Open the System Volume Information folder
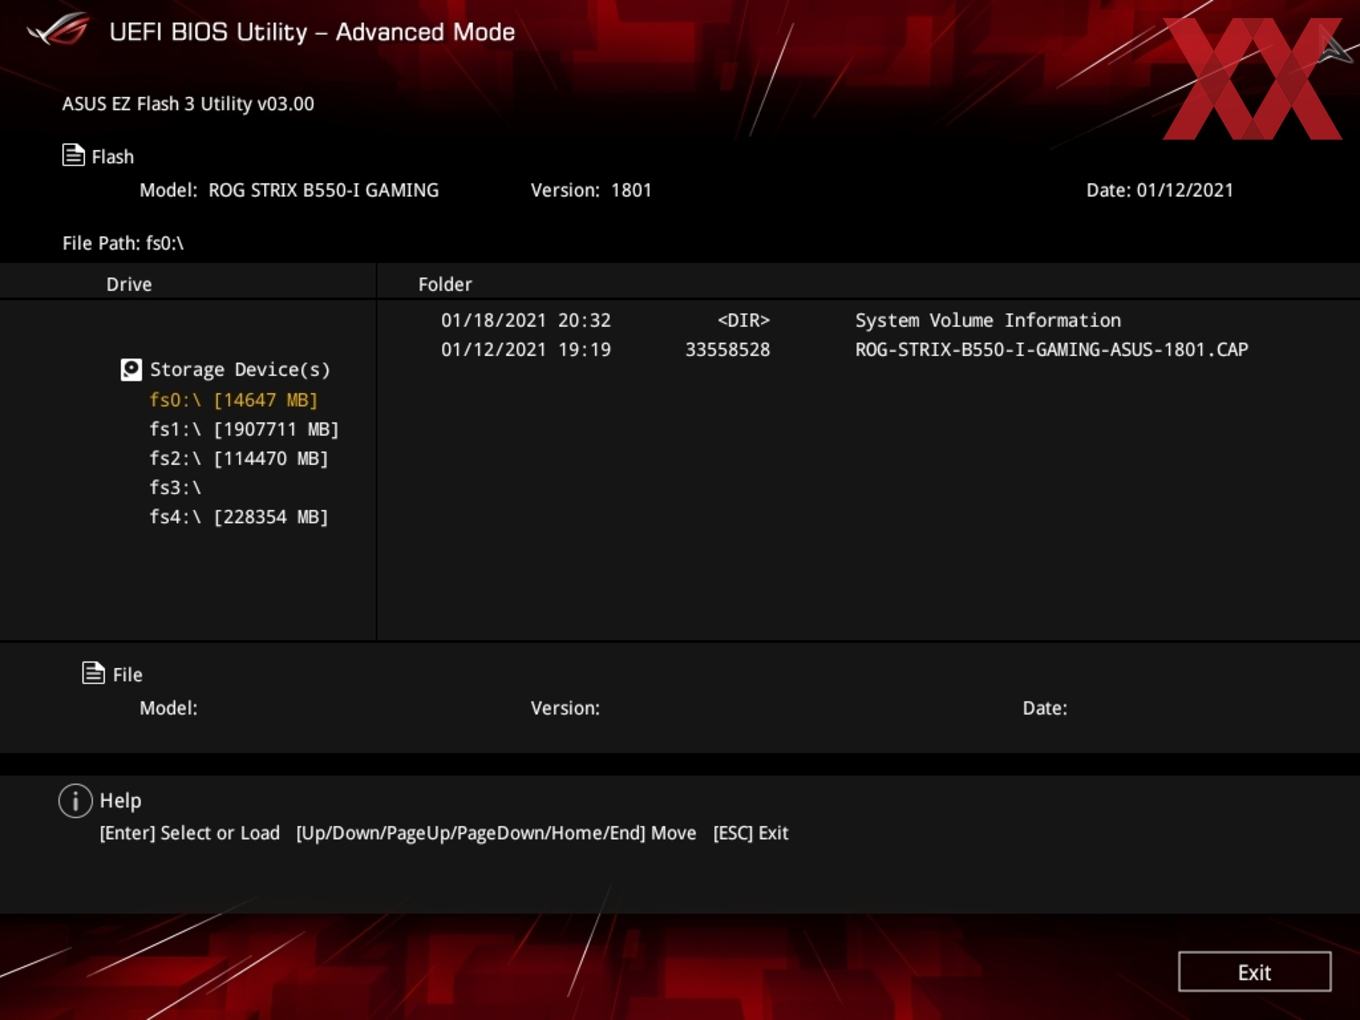This screenshot has height=1020, width=1360. click(x=988, y=320)
